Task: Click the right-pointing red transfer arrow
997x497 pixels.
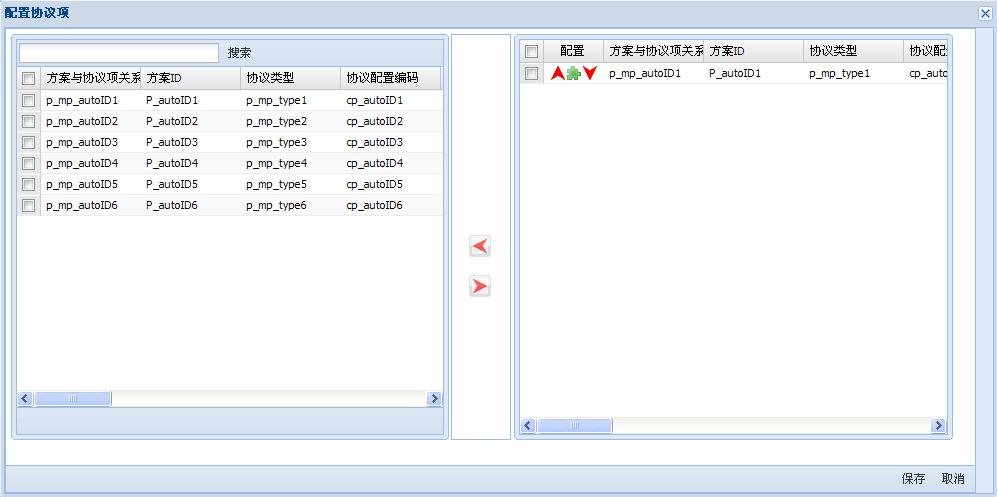Action: point(481,287)
